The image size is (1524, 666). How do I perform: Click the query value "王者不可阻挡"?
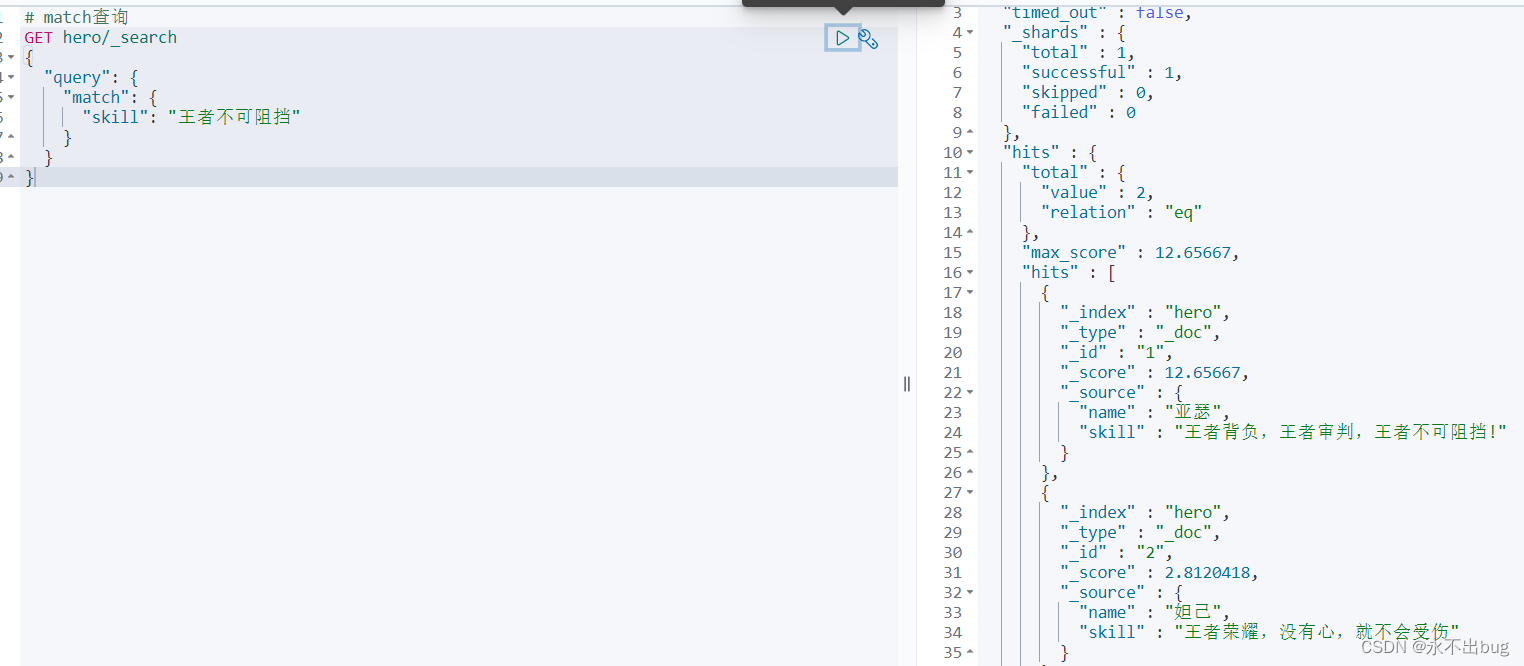[234, 117]
